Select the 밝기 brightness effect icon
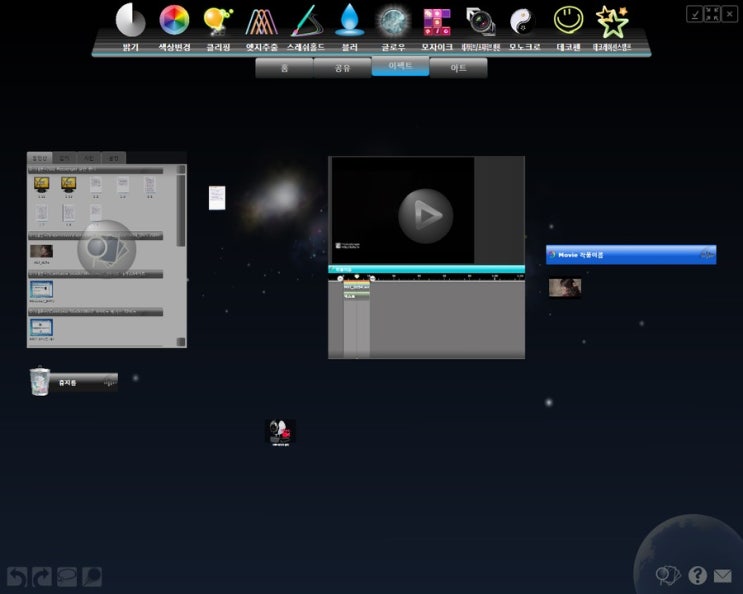This screenshot has height=594, width=743. 130,21
